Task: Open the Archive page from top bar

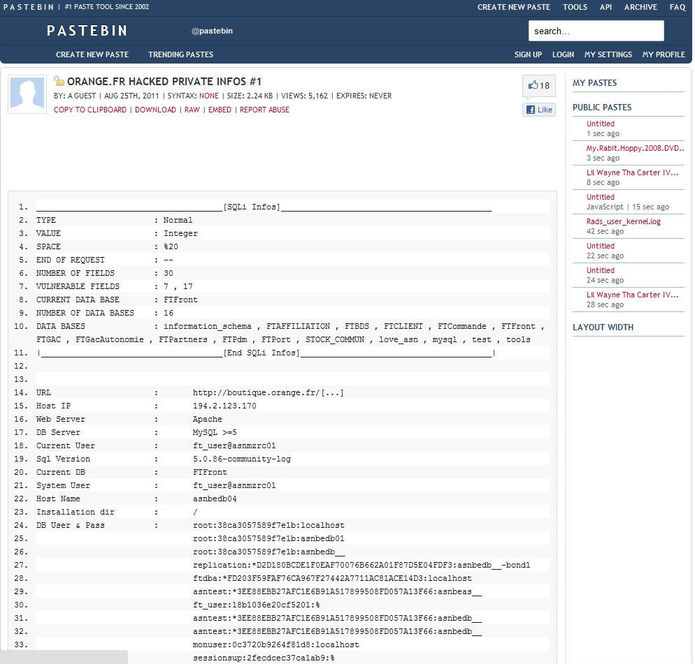Action: click(641, 7)
